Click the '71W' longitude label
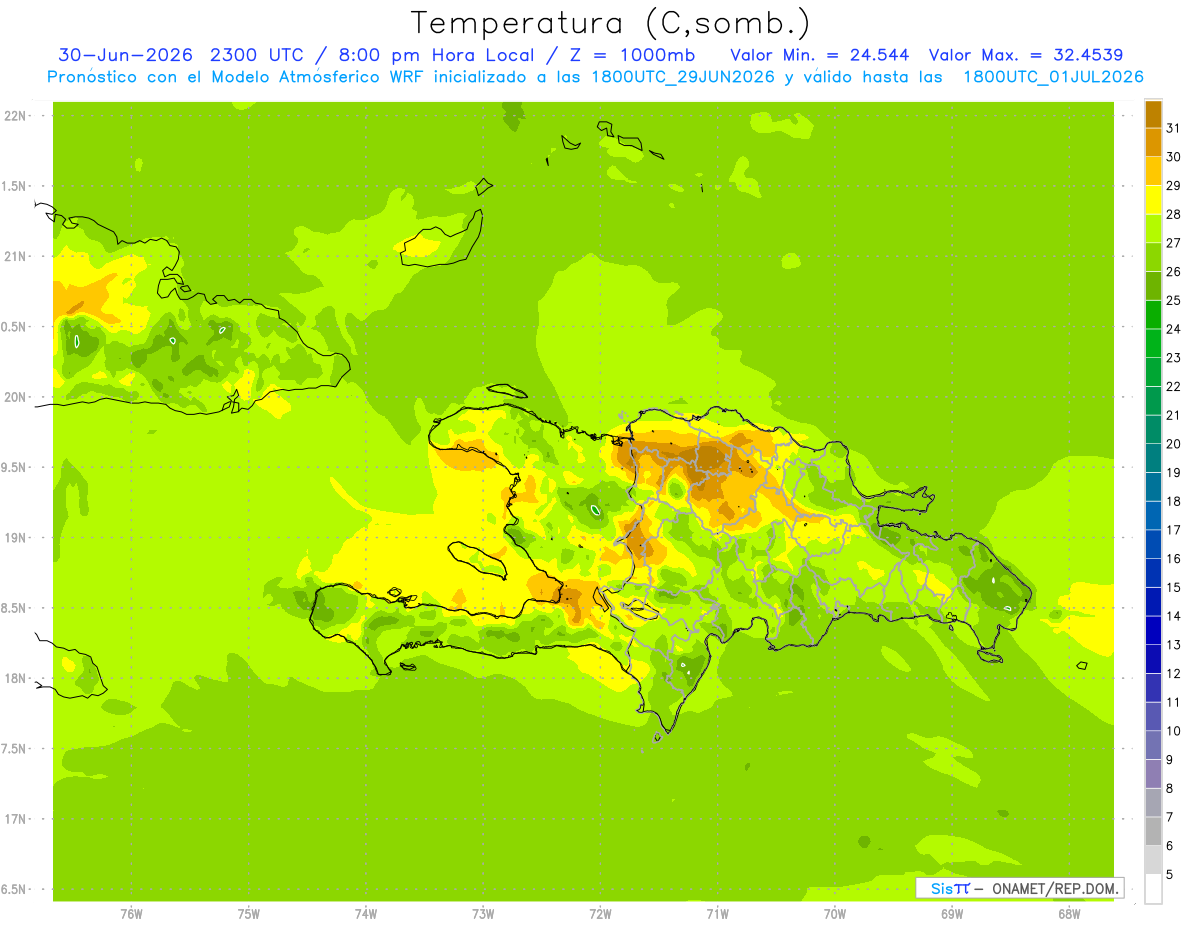Image resolution: width=1200 pixels, height=927 pixels. 717,914
